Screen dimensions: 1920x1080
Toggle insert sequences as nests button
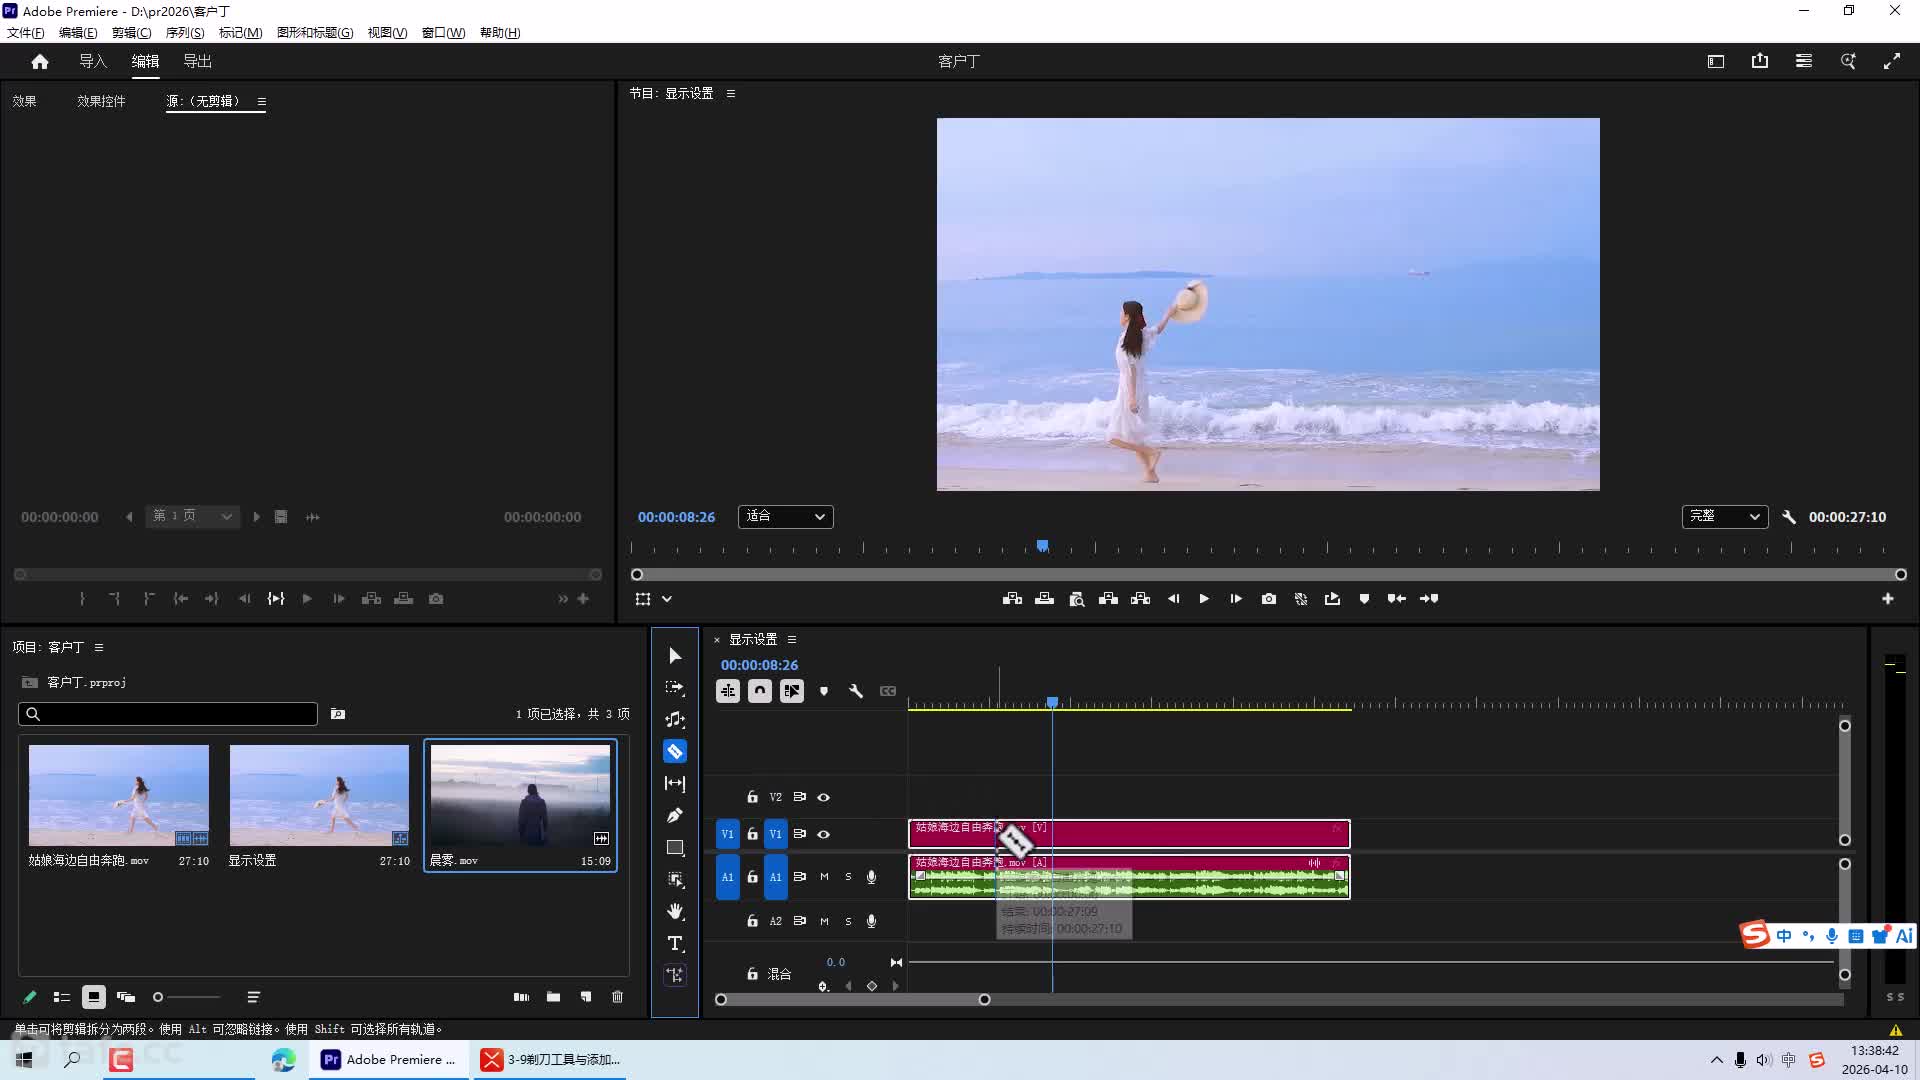click(728, 691)
